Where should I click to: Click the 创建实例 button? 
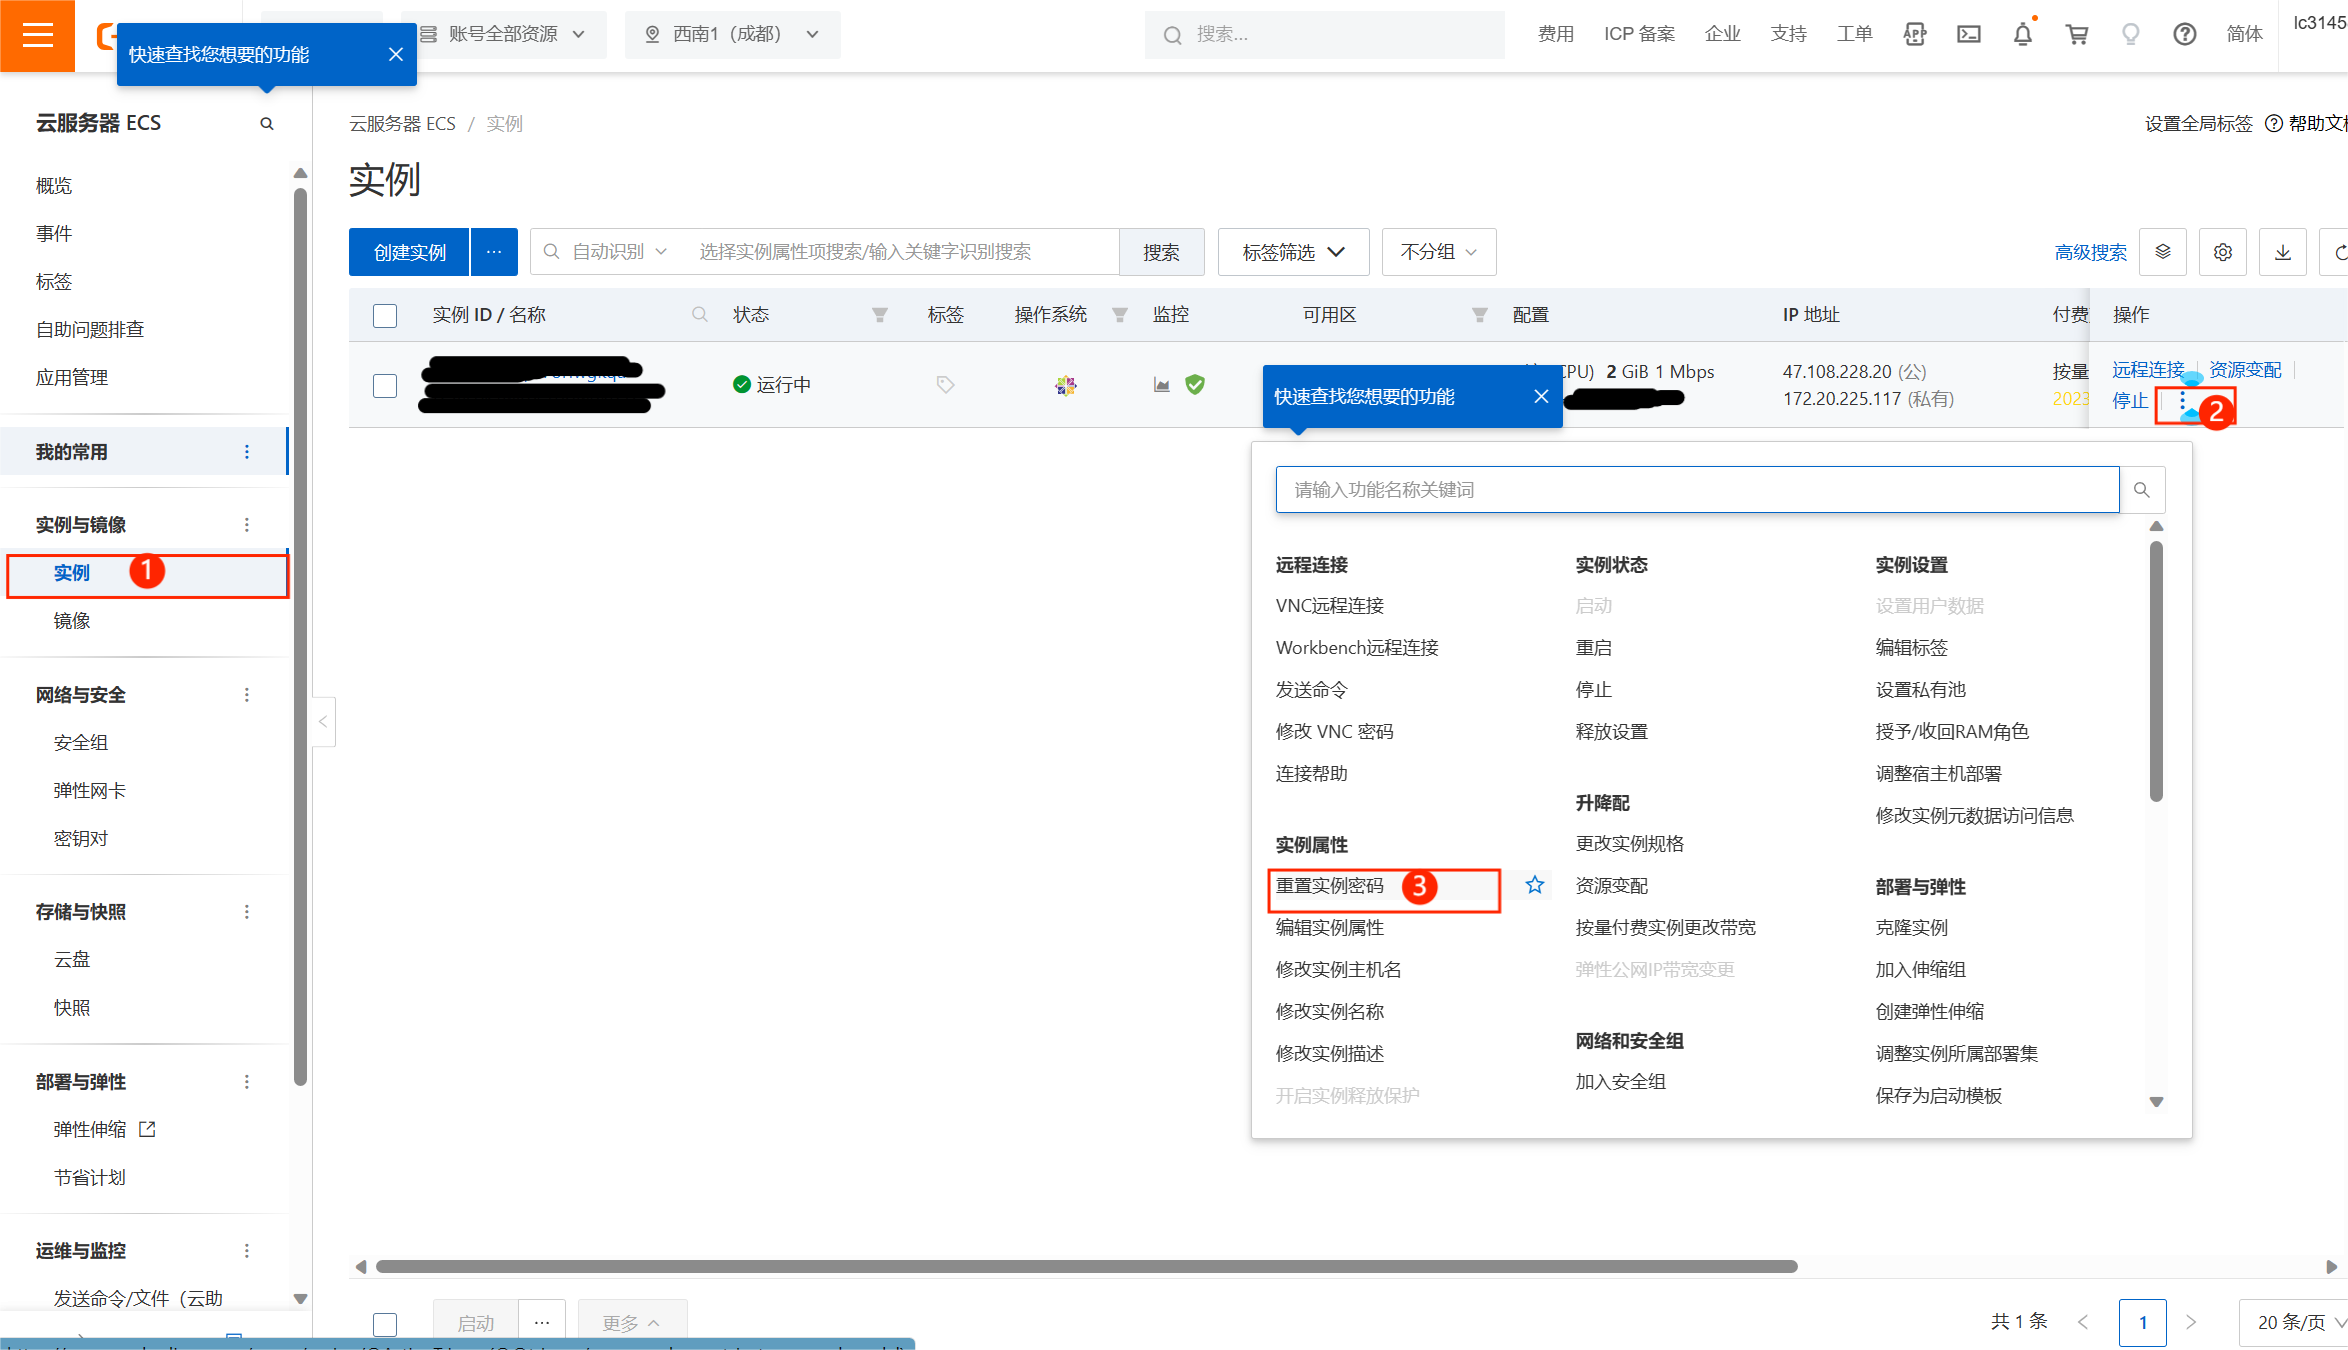[409, 252]
